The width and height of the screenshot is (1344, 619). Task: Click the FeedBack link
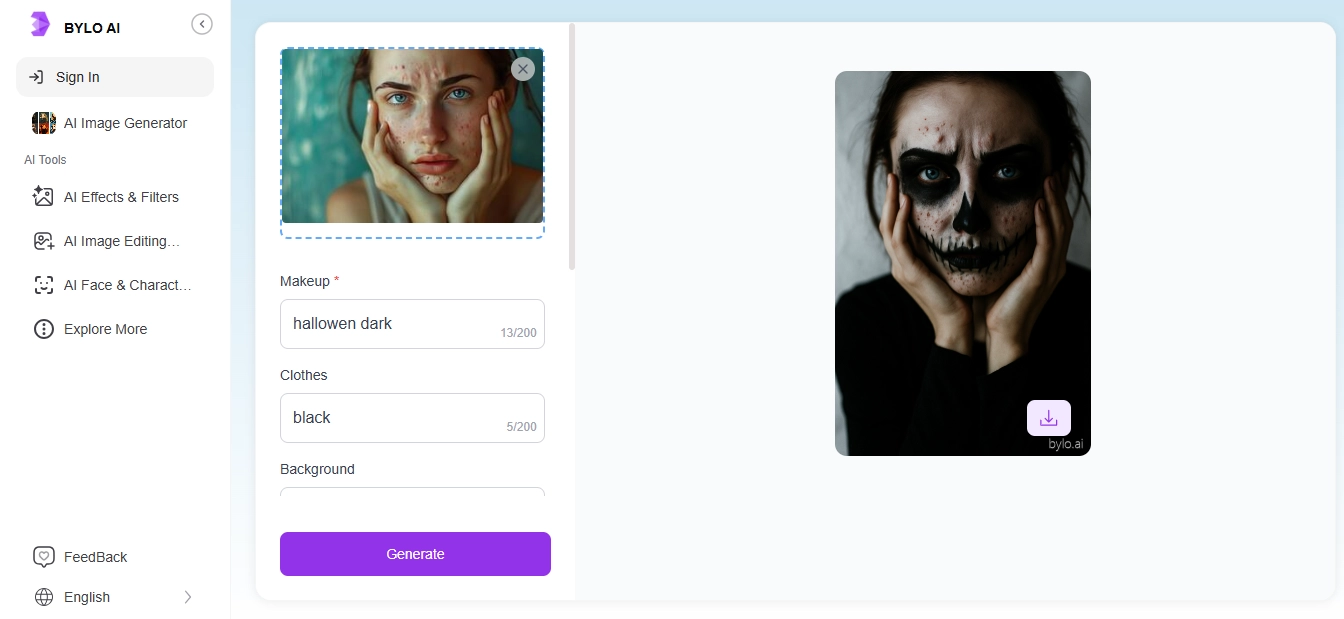pos(95,557)
